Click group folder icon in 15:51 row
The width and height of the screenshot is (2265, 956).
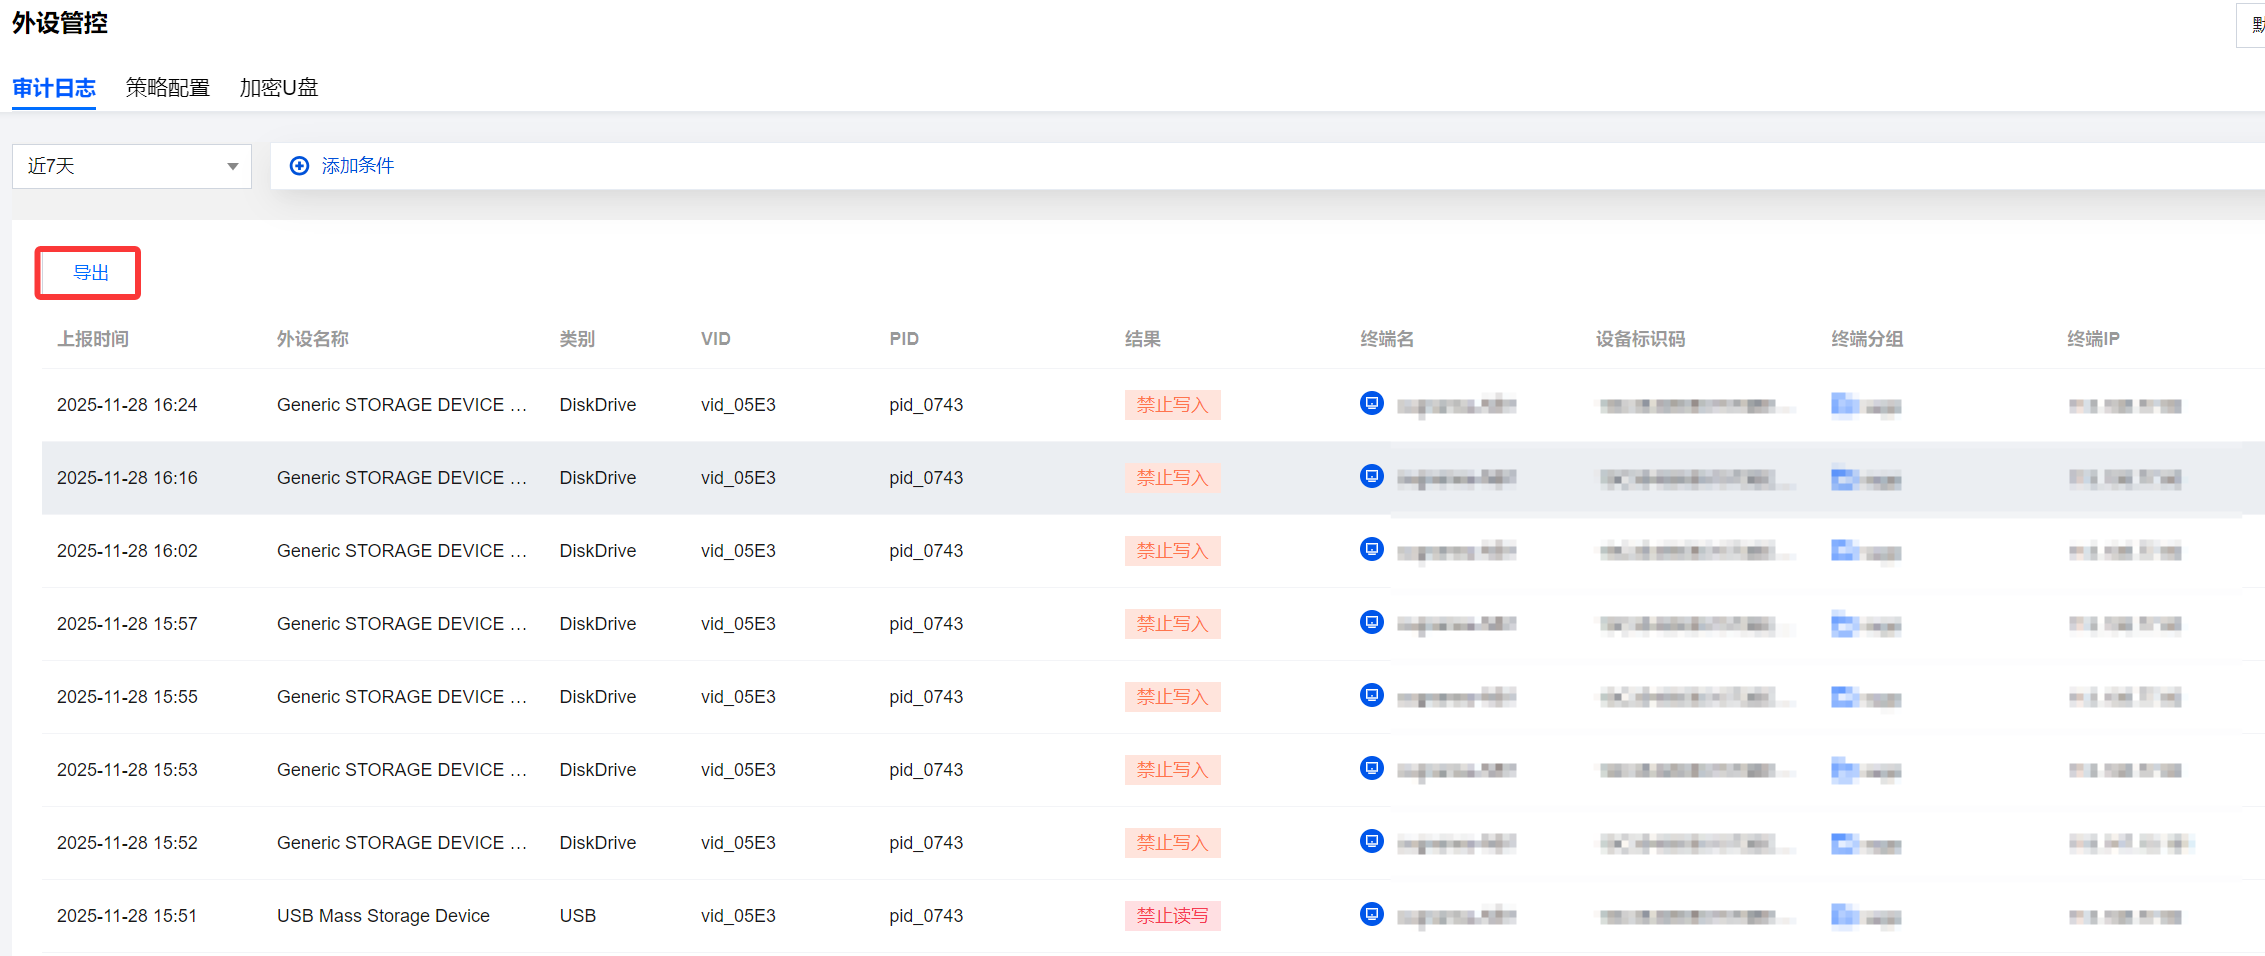tap(1844, 916)
